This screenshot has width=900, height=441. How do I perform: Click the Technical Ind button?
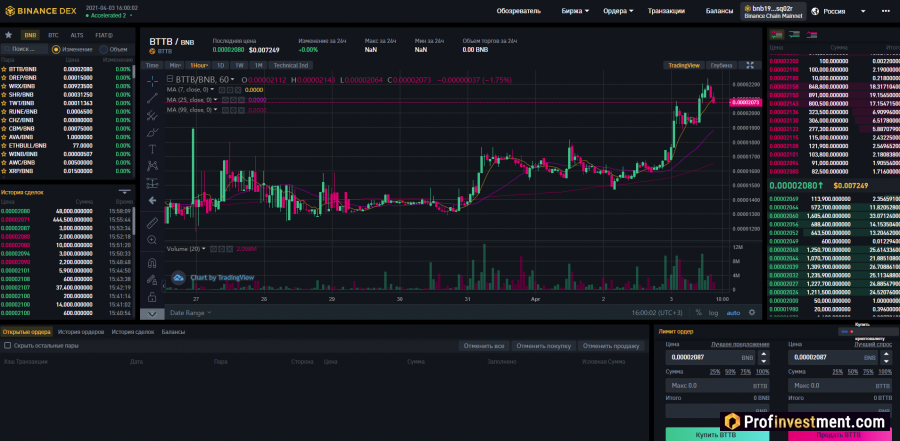click(291, 65)
